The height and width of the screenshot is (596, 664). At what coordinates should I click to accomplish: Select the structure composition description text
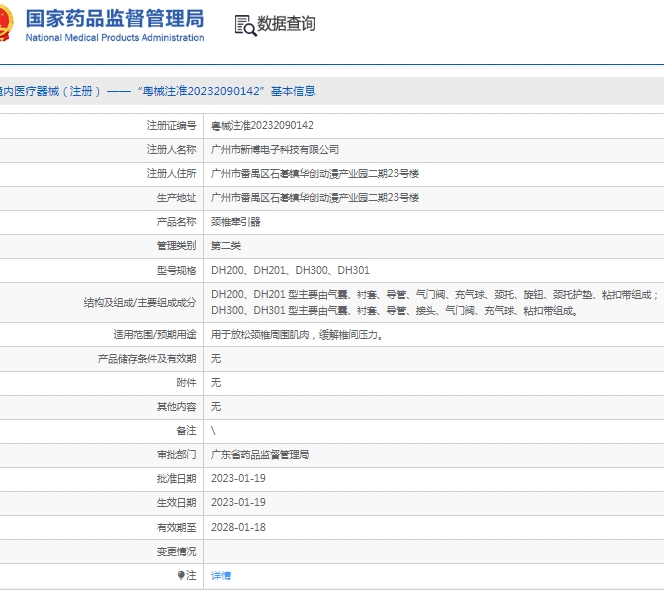434,302
